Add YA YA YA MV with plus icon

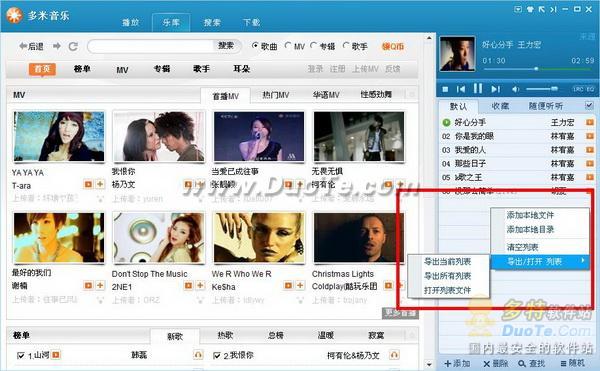tap(100, 184)
